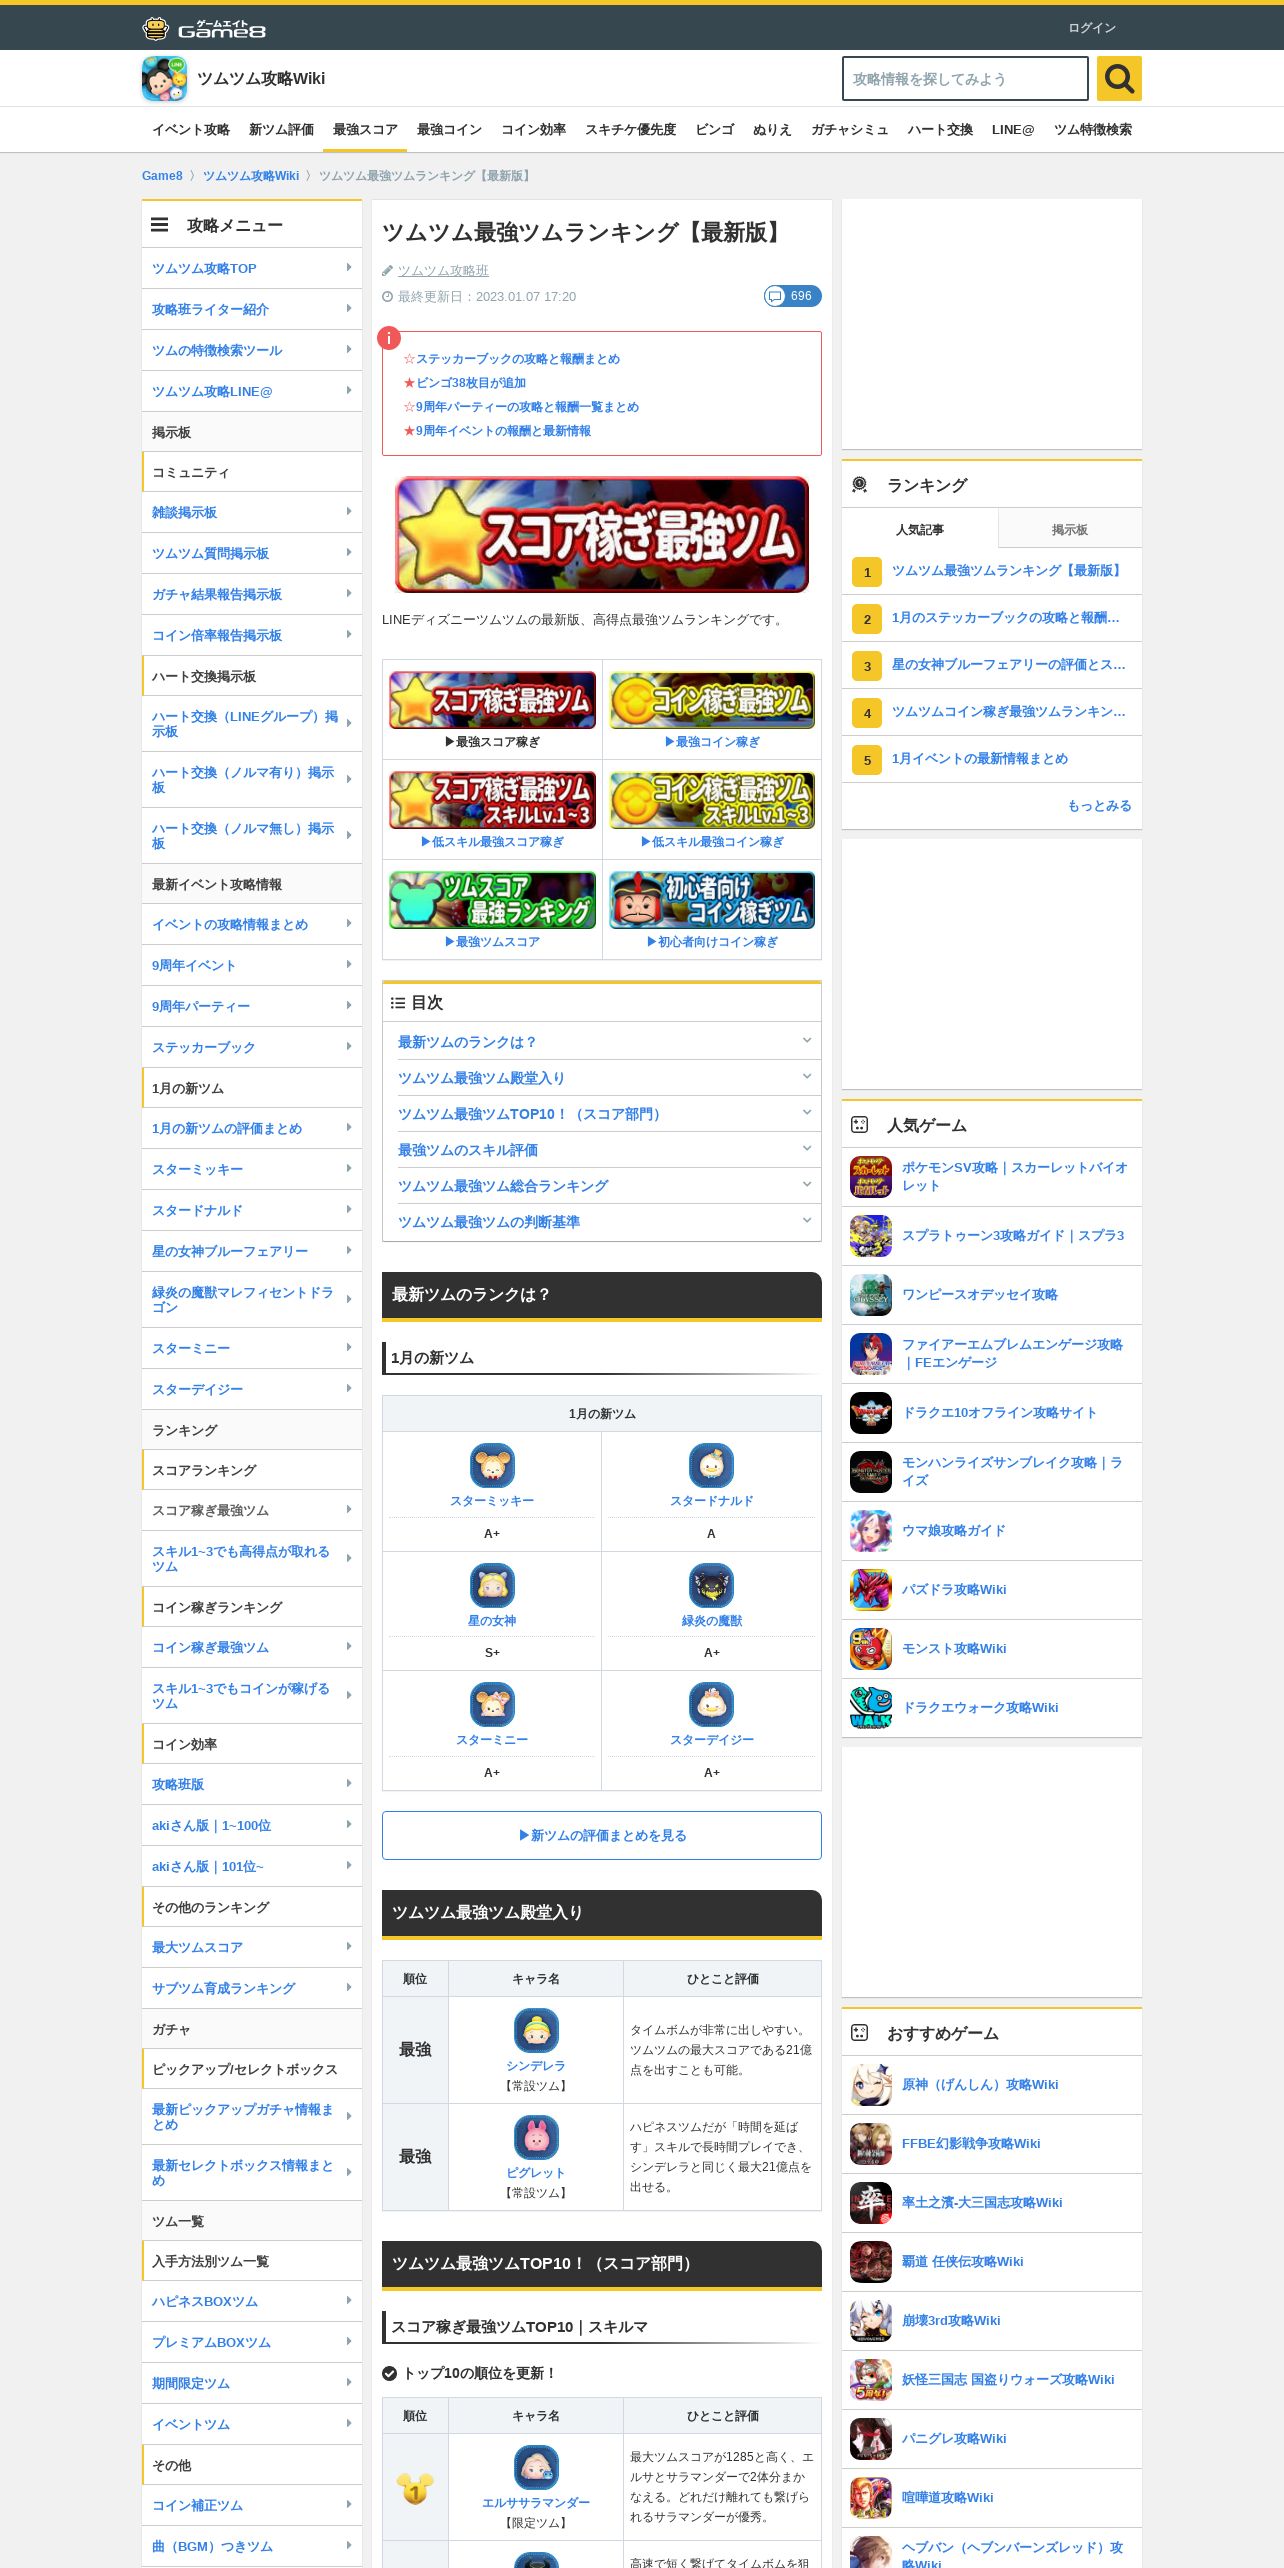The width and height of the screenshot is (1284, 2568).
Task: Click the ツムツム攻略班 author link
Action: coord(443,270)
